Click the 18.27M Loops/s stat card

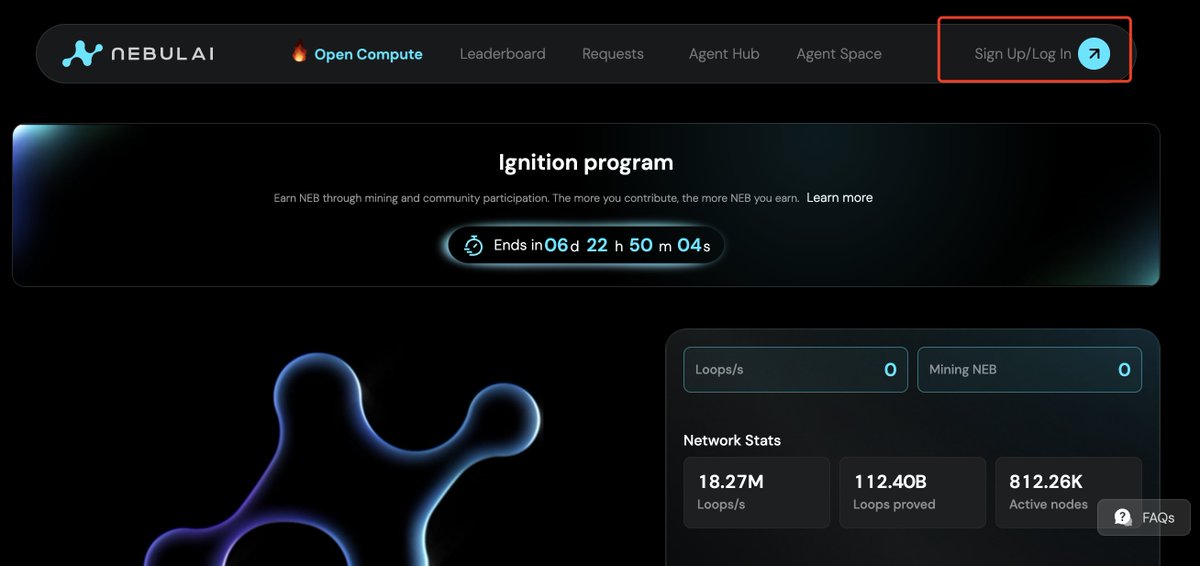pos(757,492)
